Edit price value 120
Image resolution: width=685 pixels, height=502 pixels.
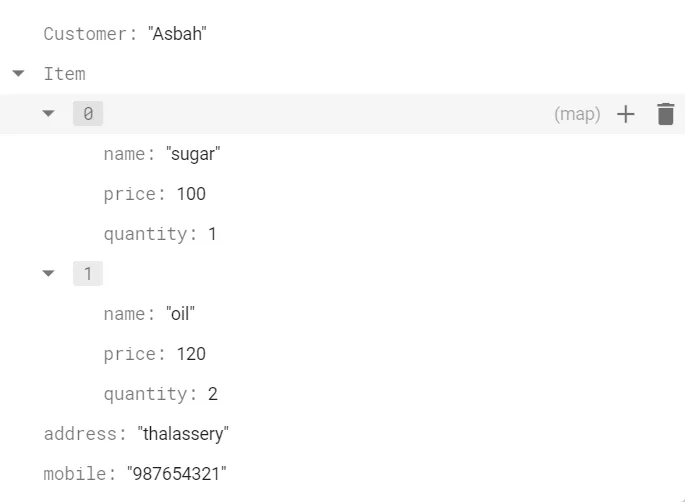(x=190, y=354)
